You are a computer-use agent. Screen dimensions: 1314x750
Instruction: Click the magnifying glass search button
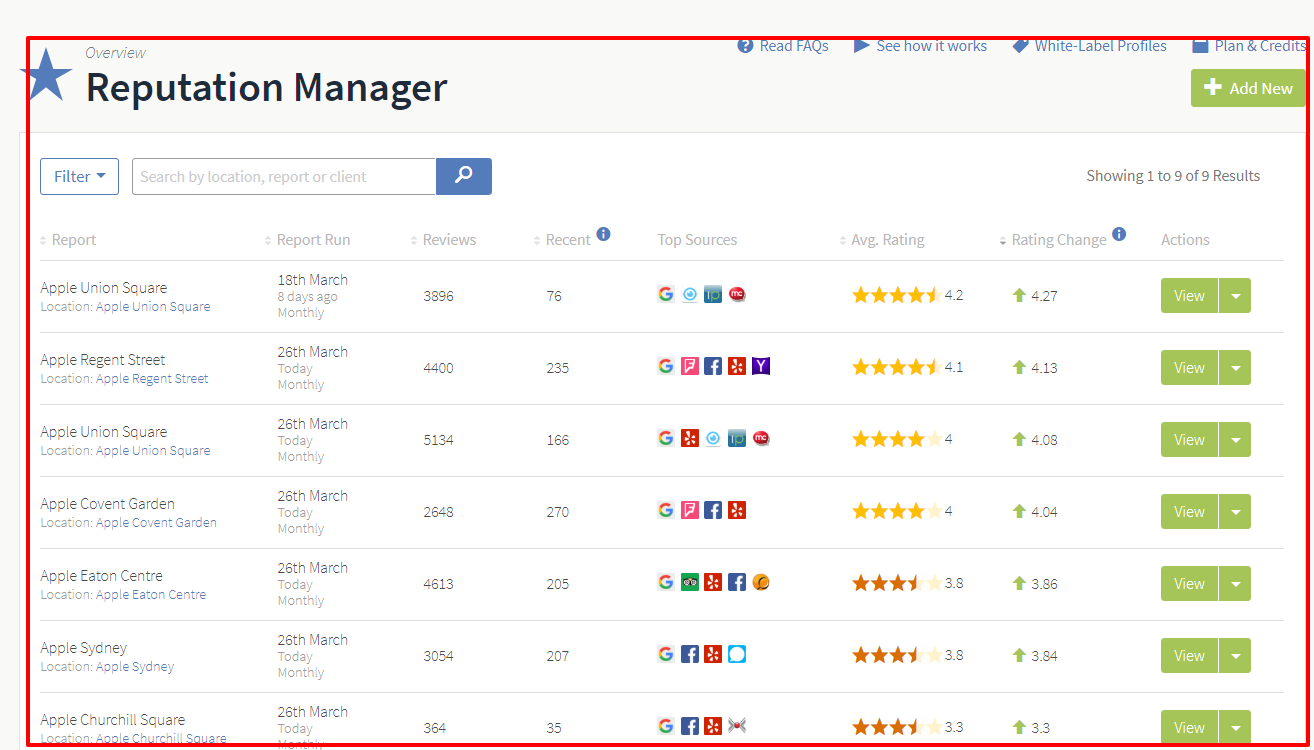[463, 176]
